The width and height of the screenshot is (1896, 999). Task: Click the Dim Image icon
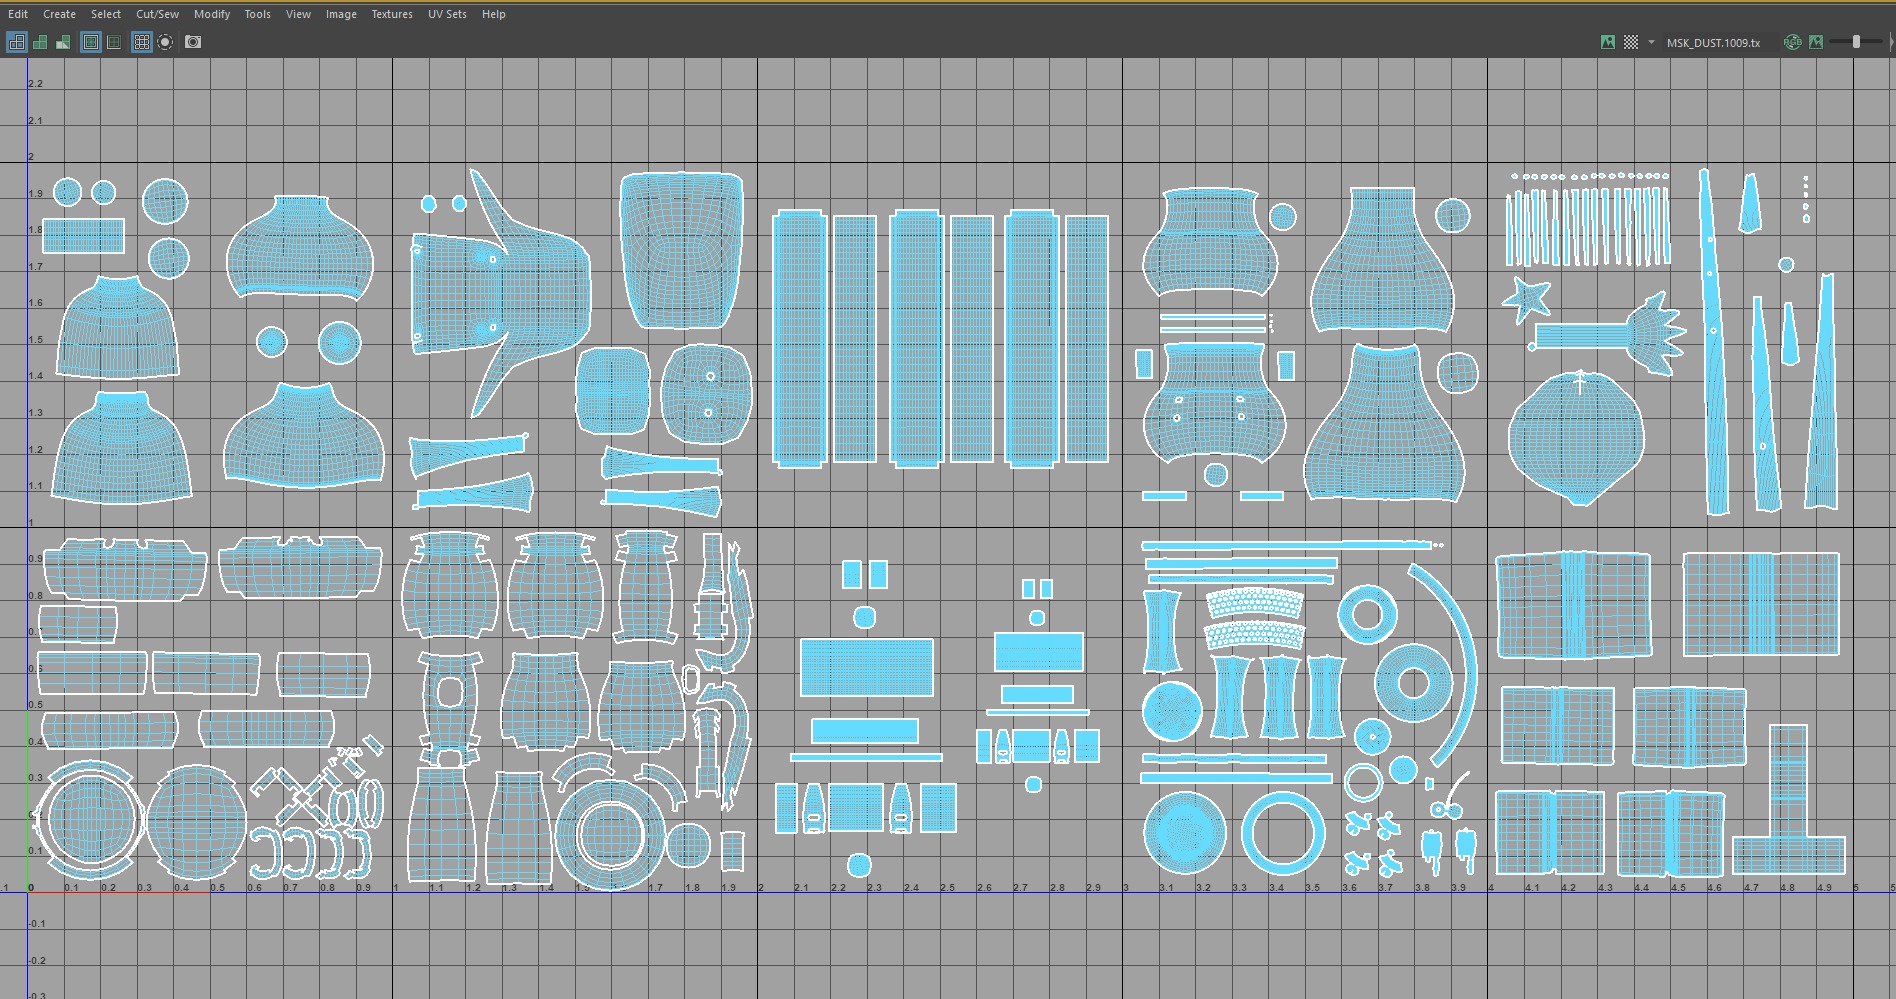(x=1816, y=42)
